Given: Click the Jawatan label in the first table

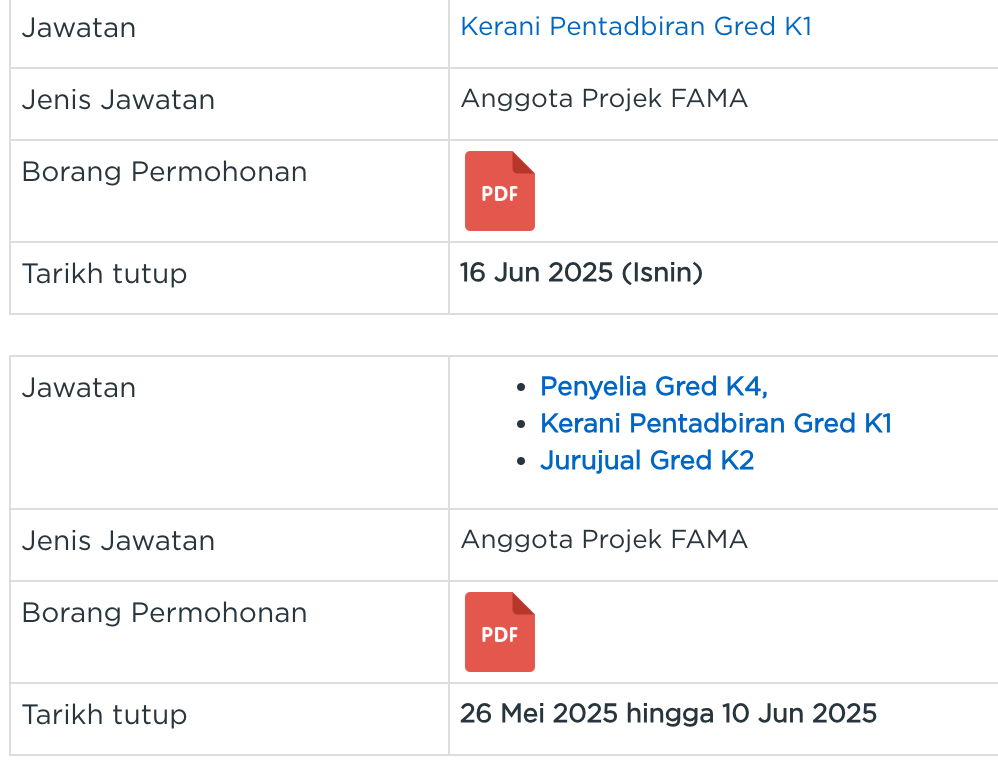Looking at the screenshot, I should [x=79, y=28].
